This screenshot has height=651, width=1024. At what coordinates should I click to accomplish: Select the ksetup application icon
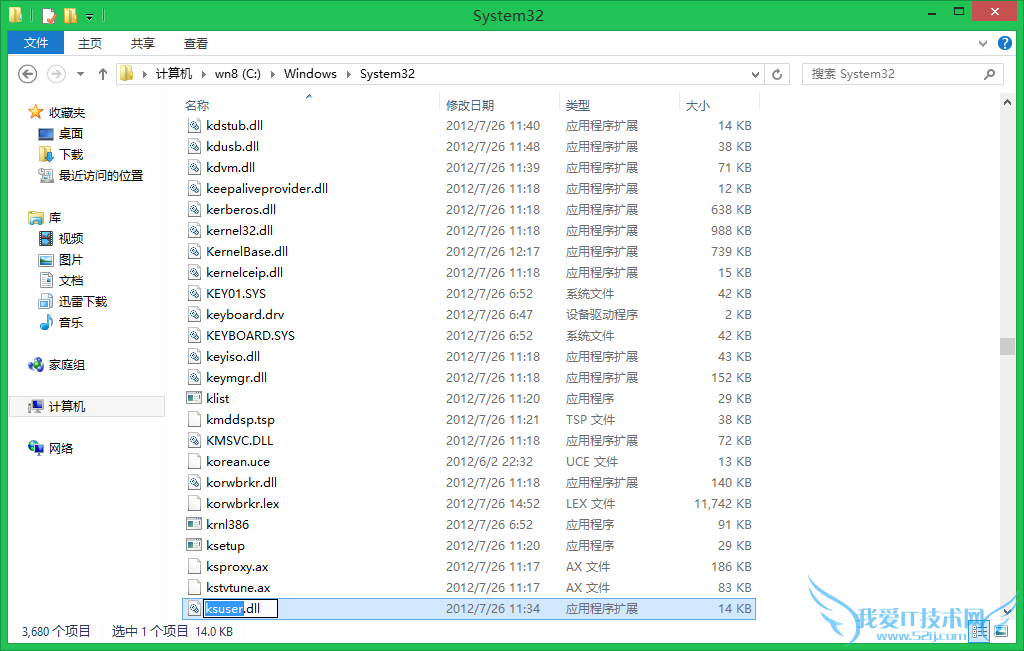pos(194,545)
